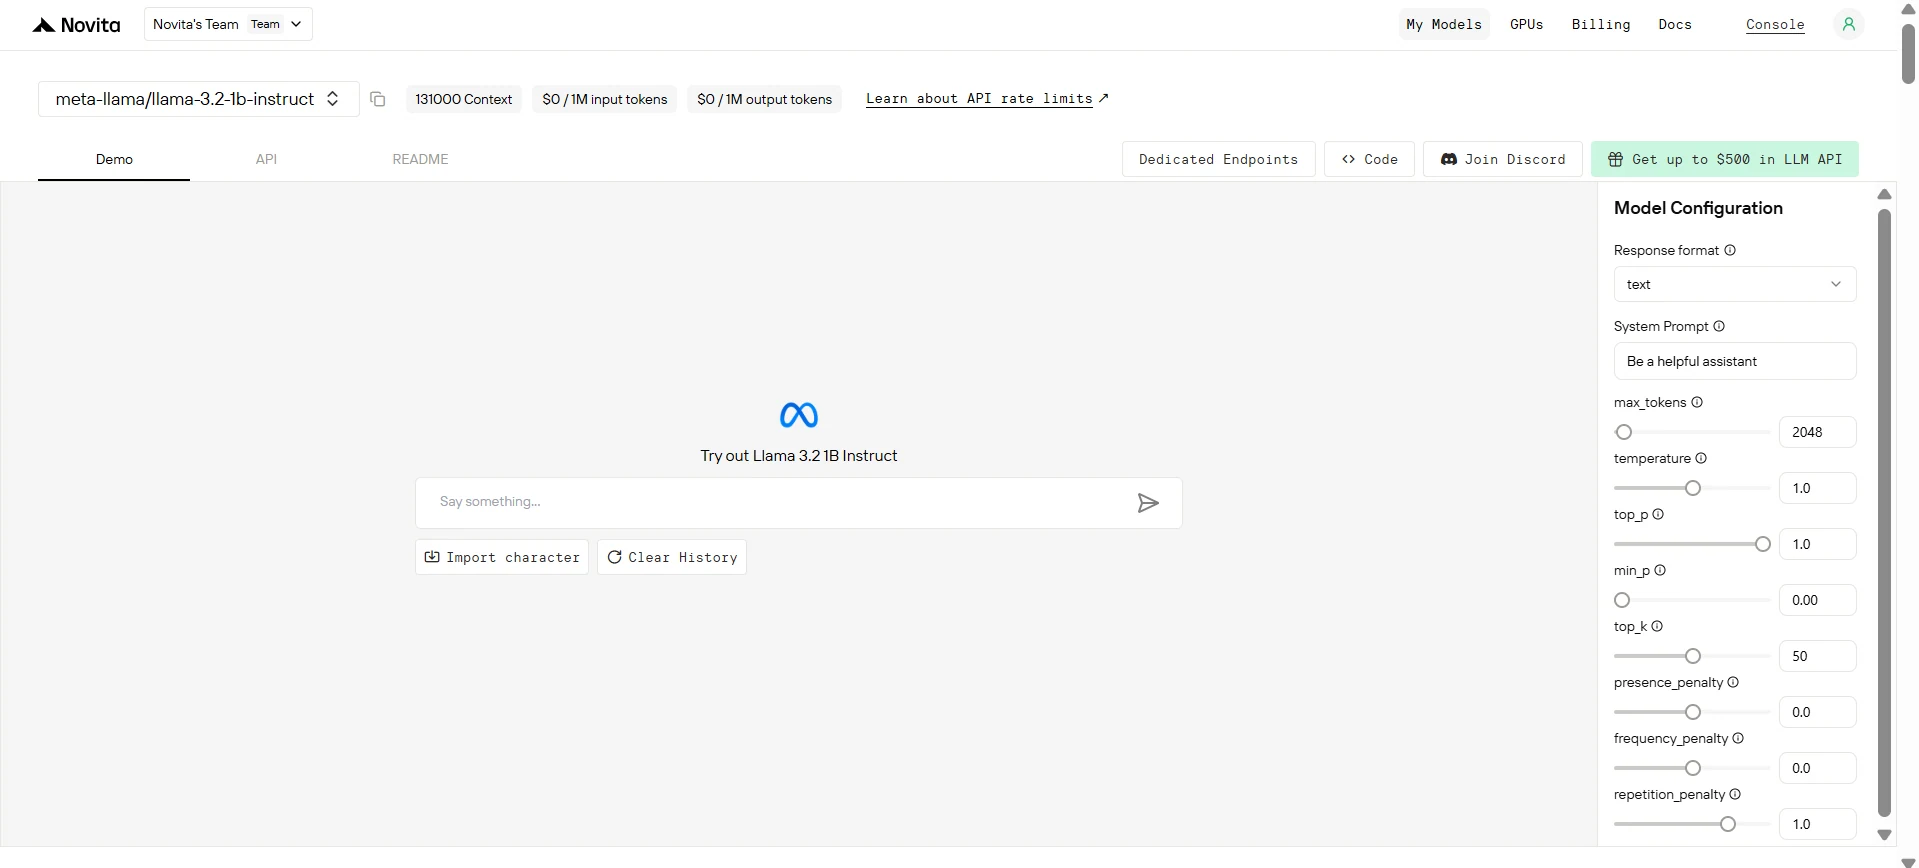Open Novita's Team switcher dropdown
1919x868 pixels.
click(228, 24)
